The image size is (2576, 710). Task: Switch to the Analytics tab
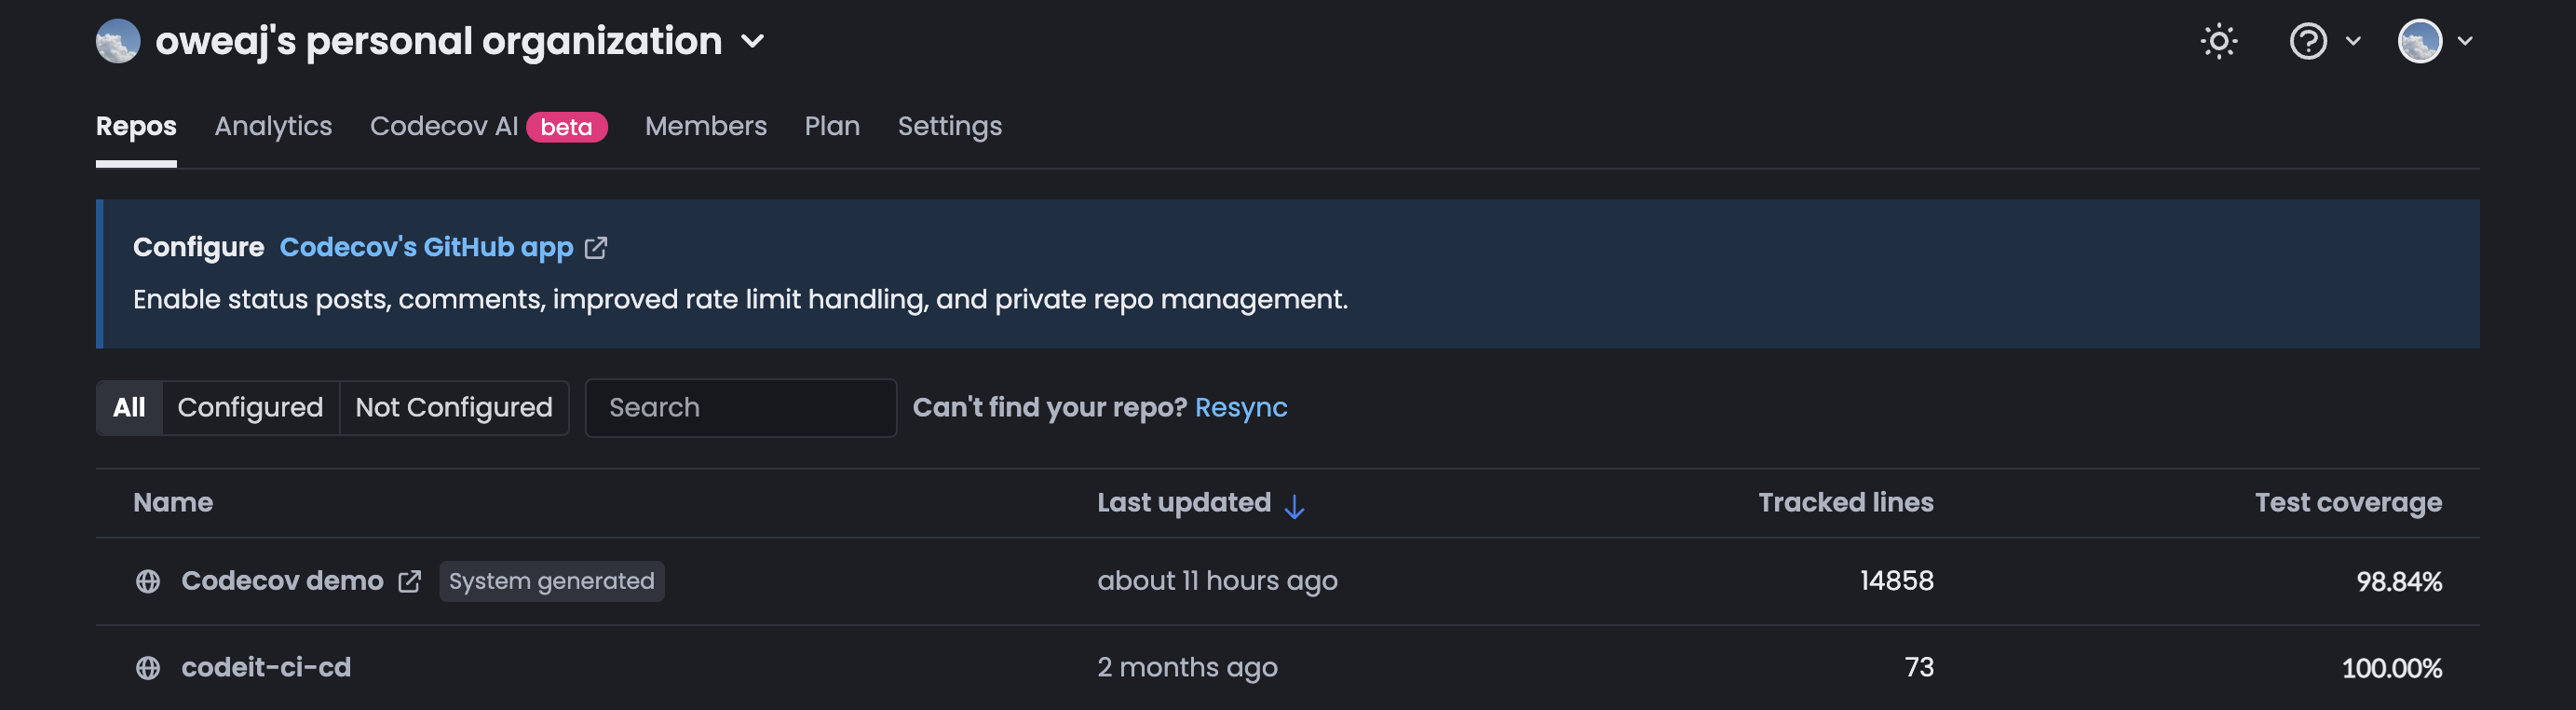[273, 126]
